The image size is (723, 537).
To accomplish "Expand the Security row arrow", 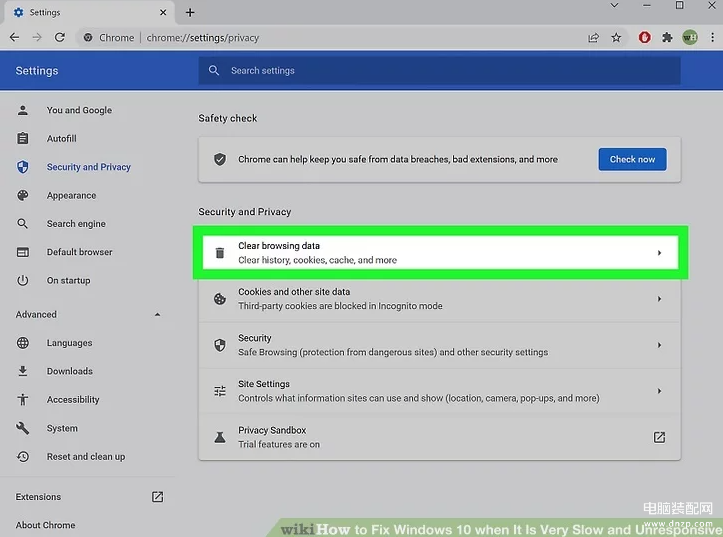I will [659, 345].
